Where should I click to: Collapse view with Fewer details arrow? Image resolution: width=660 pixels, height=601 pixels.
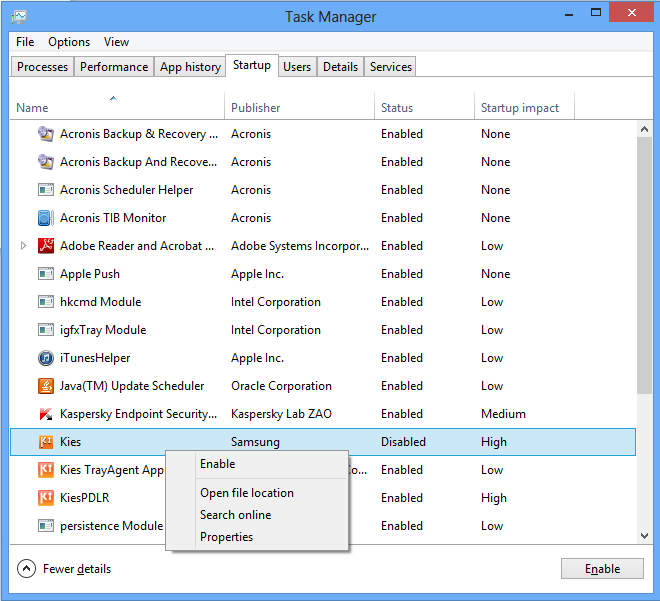point(27,569)
